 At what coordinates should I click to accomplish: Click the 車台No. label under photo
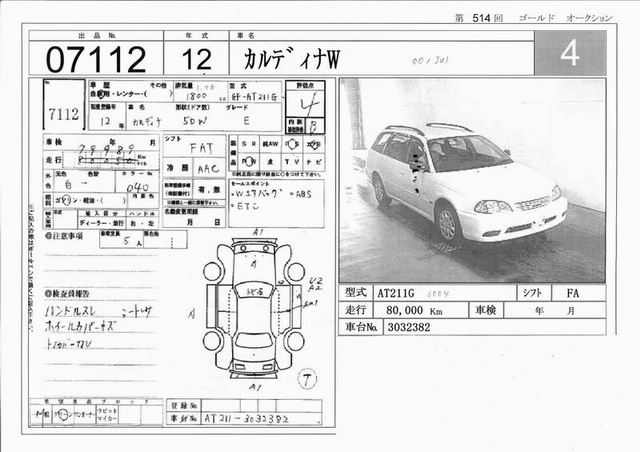pos(361,327)
